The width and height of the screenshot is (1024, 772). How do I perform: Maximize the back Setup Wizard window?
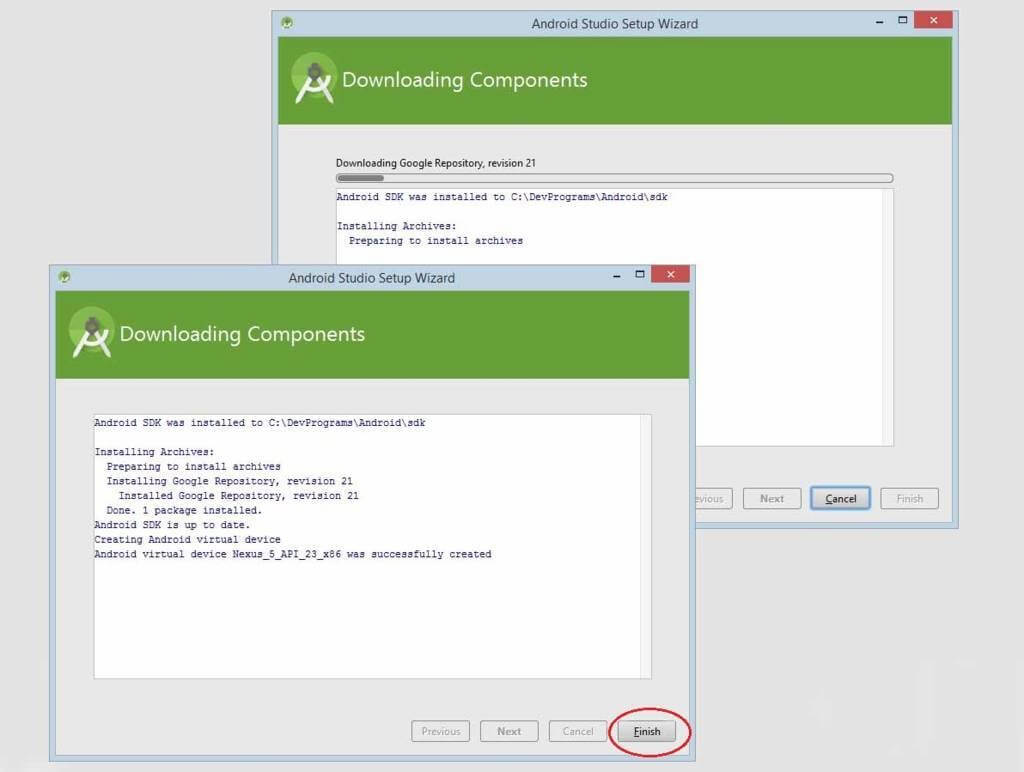(903, 20)
